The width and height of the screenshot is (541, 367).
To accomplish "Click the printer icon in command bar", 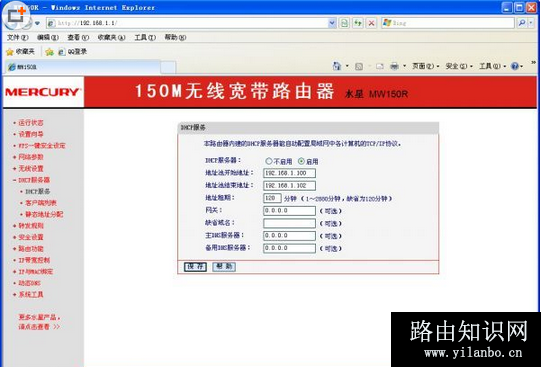I will point(394,66).
